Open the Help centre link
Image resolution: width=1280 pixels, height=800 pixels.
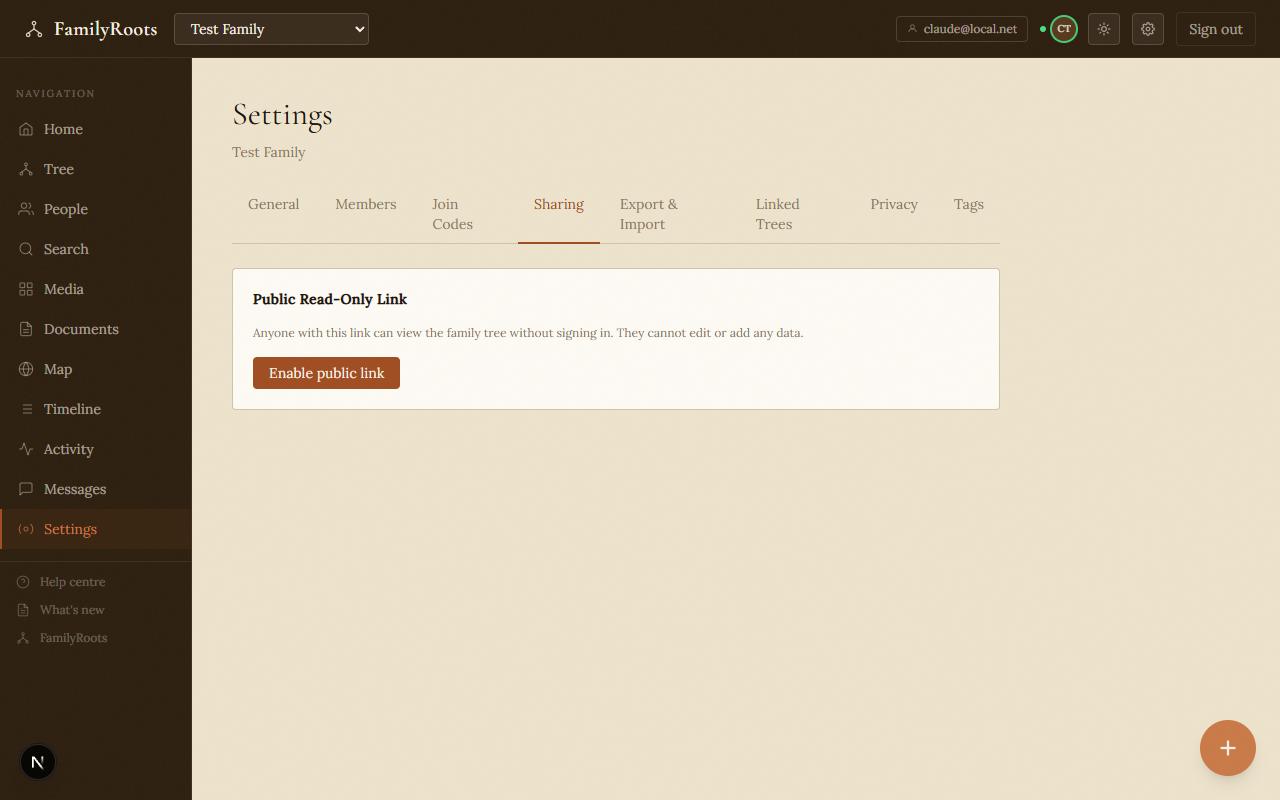pyautogui.click(x=72, y=582)
